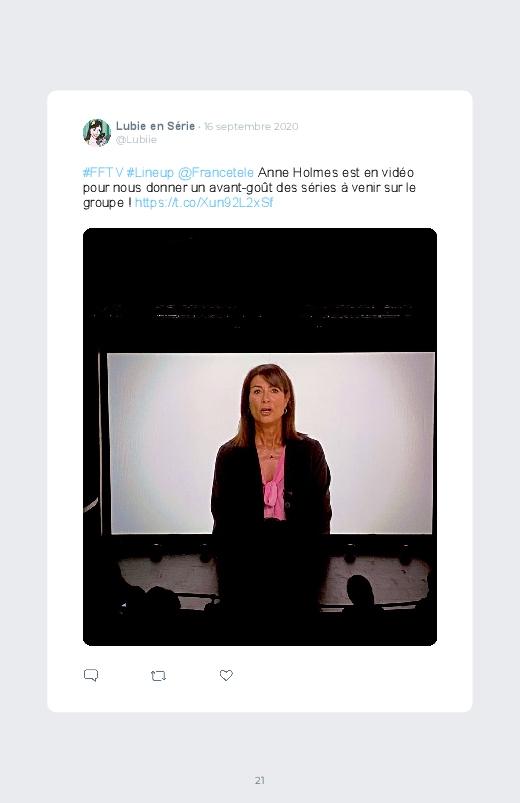Open the #FFTV hashtag
520x803 pixels.
click(103, 173)
